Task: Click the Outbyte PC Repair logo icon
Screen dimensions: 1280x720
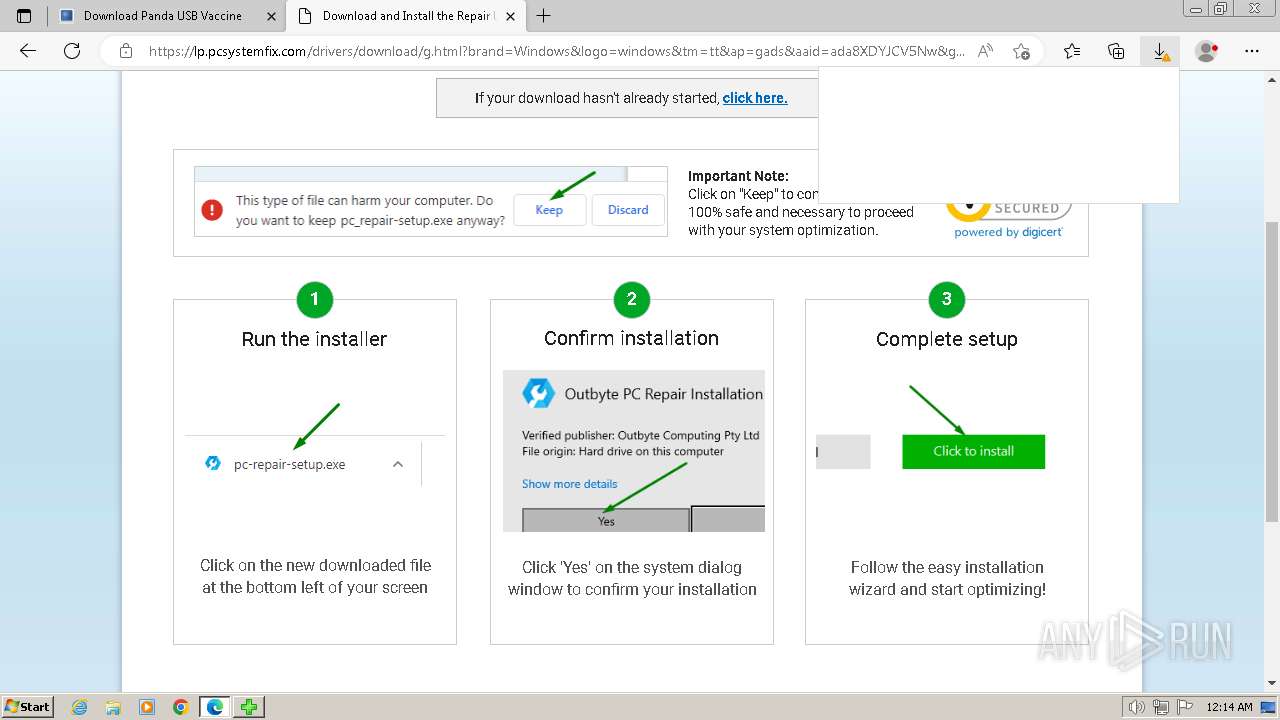Action: pyautogui.click(x=539, y=393)
